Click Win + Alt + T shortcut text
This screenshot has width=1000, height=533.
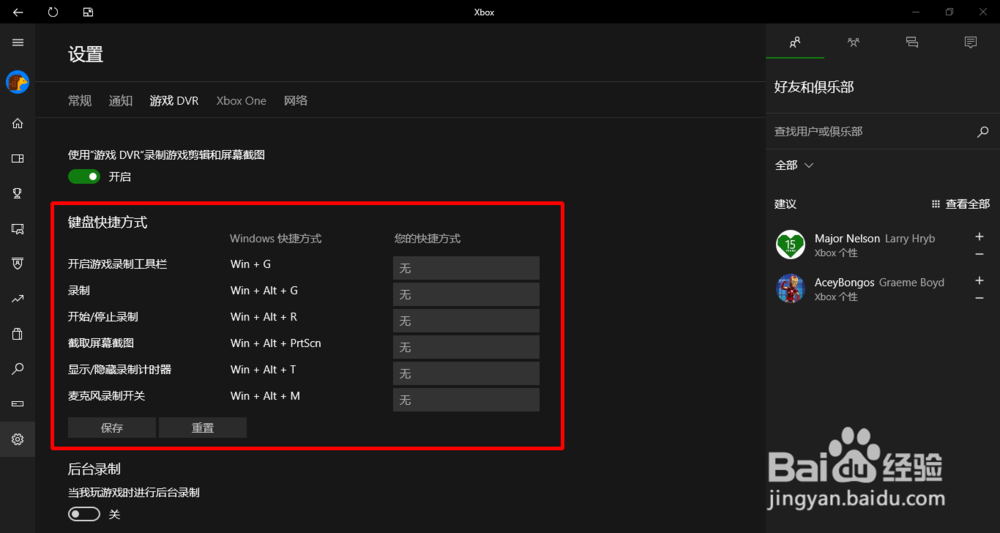click(x=263, y=370)
